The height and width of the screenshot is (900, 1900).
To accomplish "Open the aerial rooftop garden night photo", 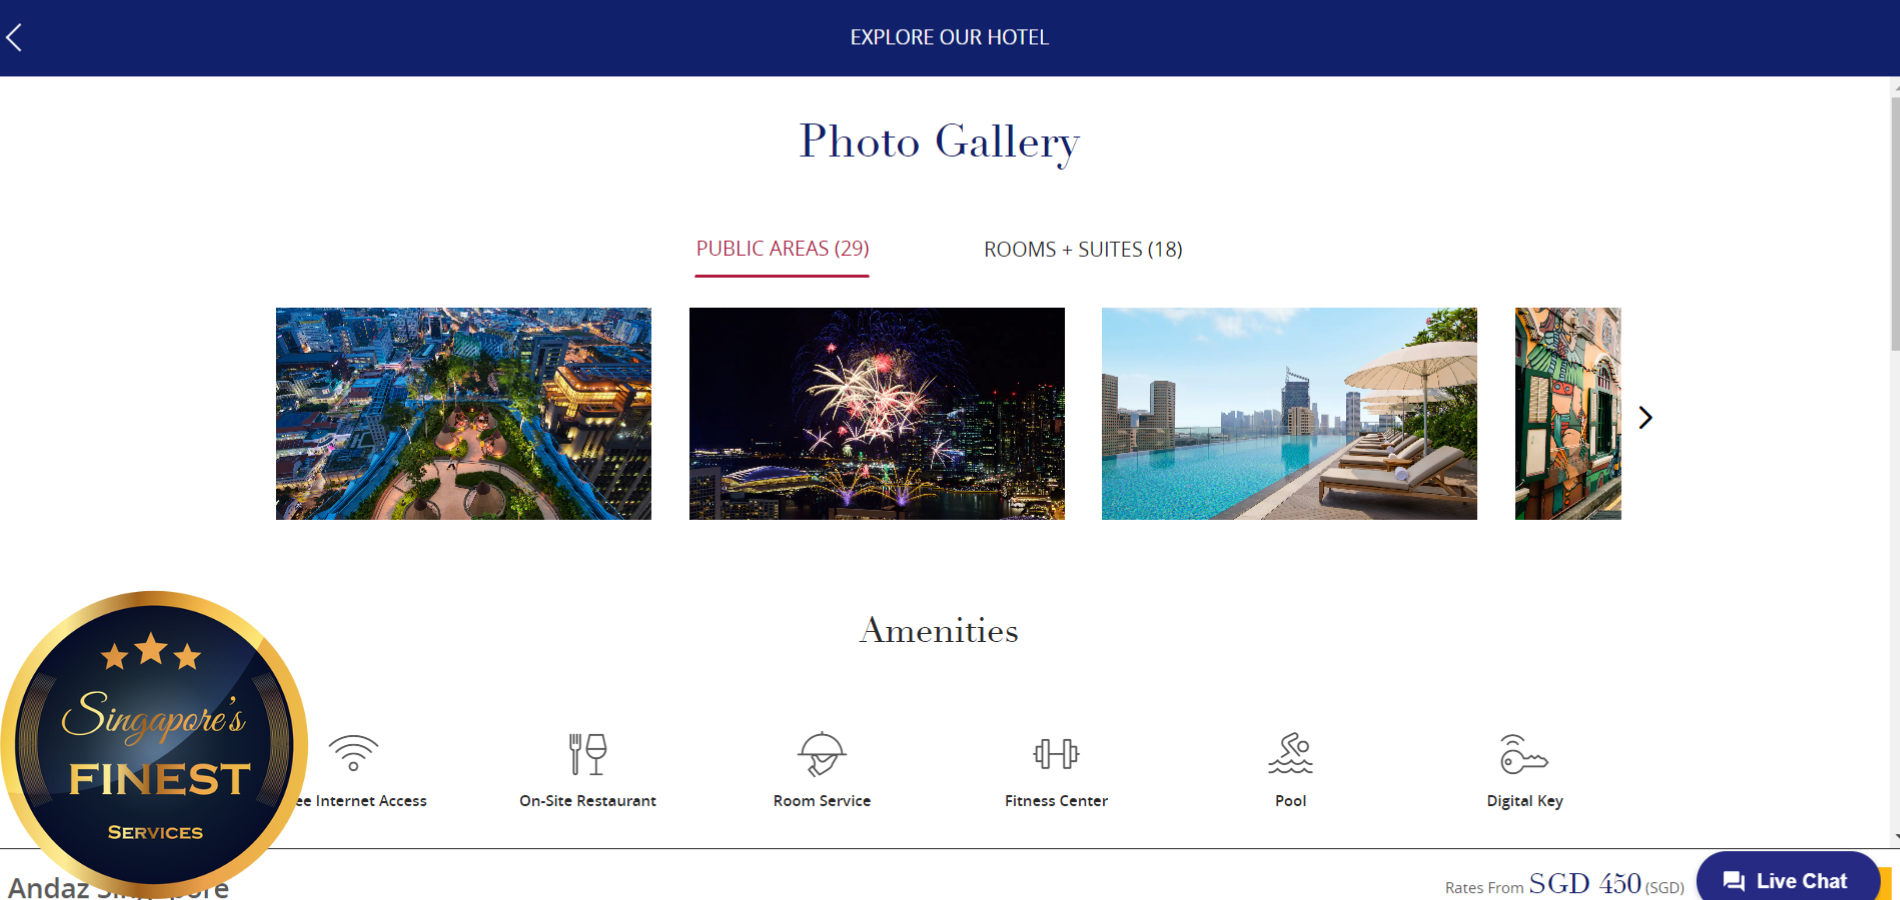I will pyautogui.click(x=463, y=413).
